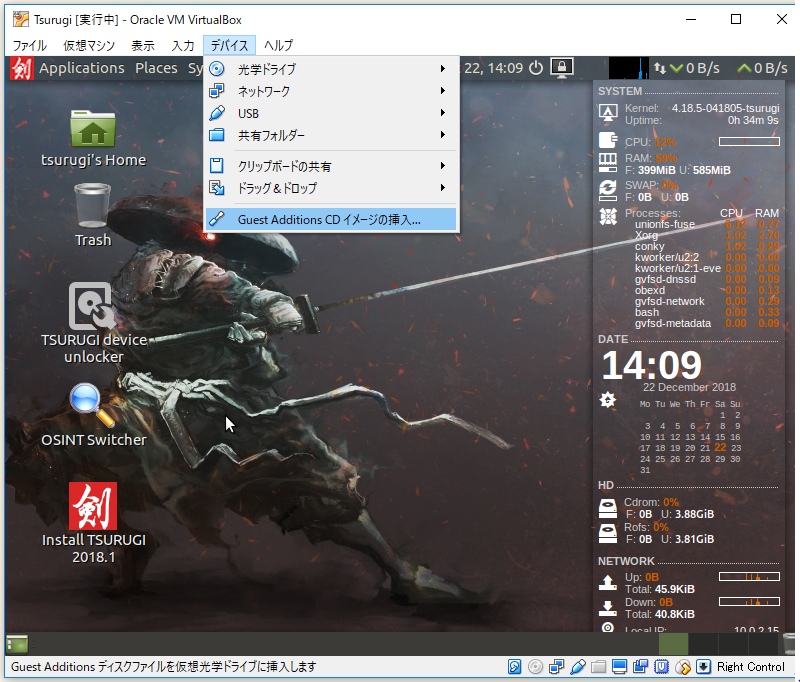Click the conky network Up graph
The image size is (800, 682).
tap(749, 577)
